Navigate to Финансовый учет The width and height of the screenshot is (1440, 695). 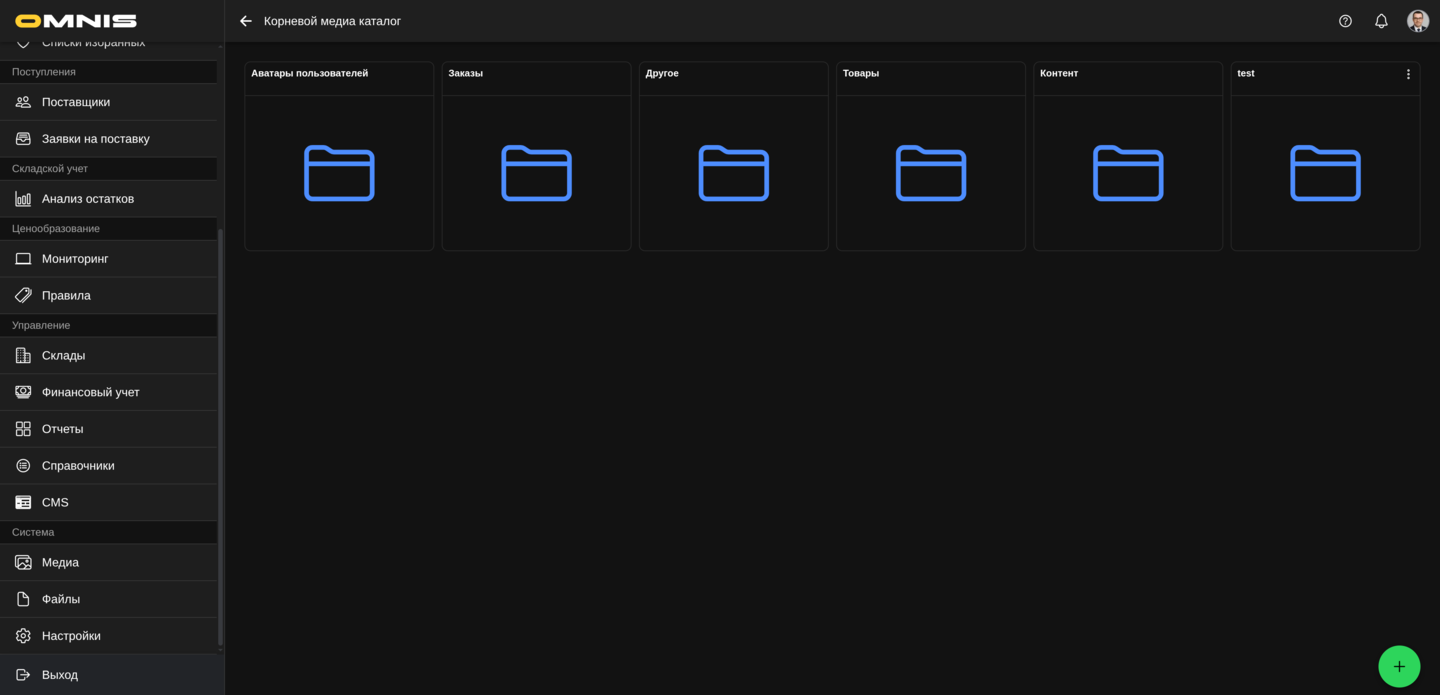90,392
